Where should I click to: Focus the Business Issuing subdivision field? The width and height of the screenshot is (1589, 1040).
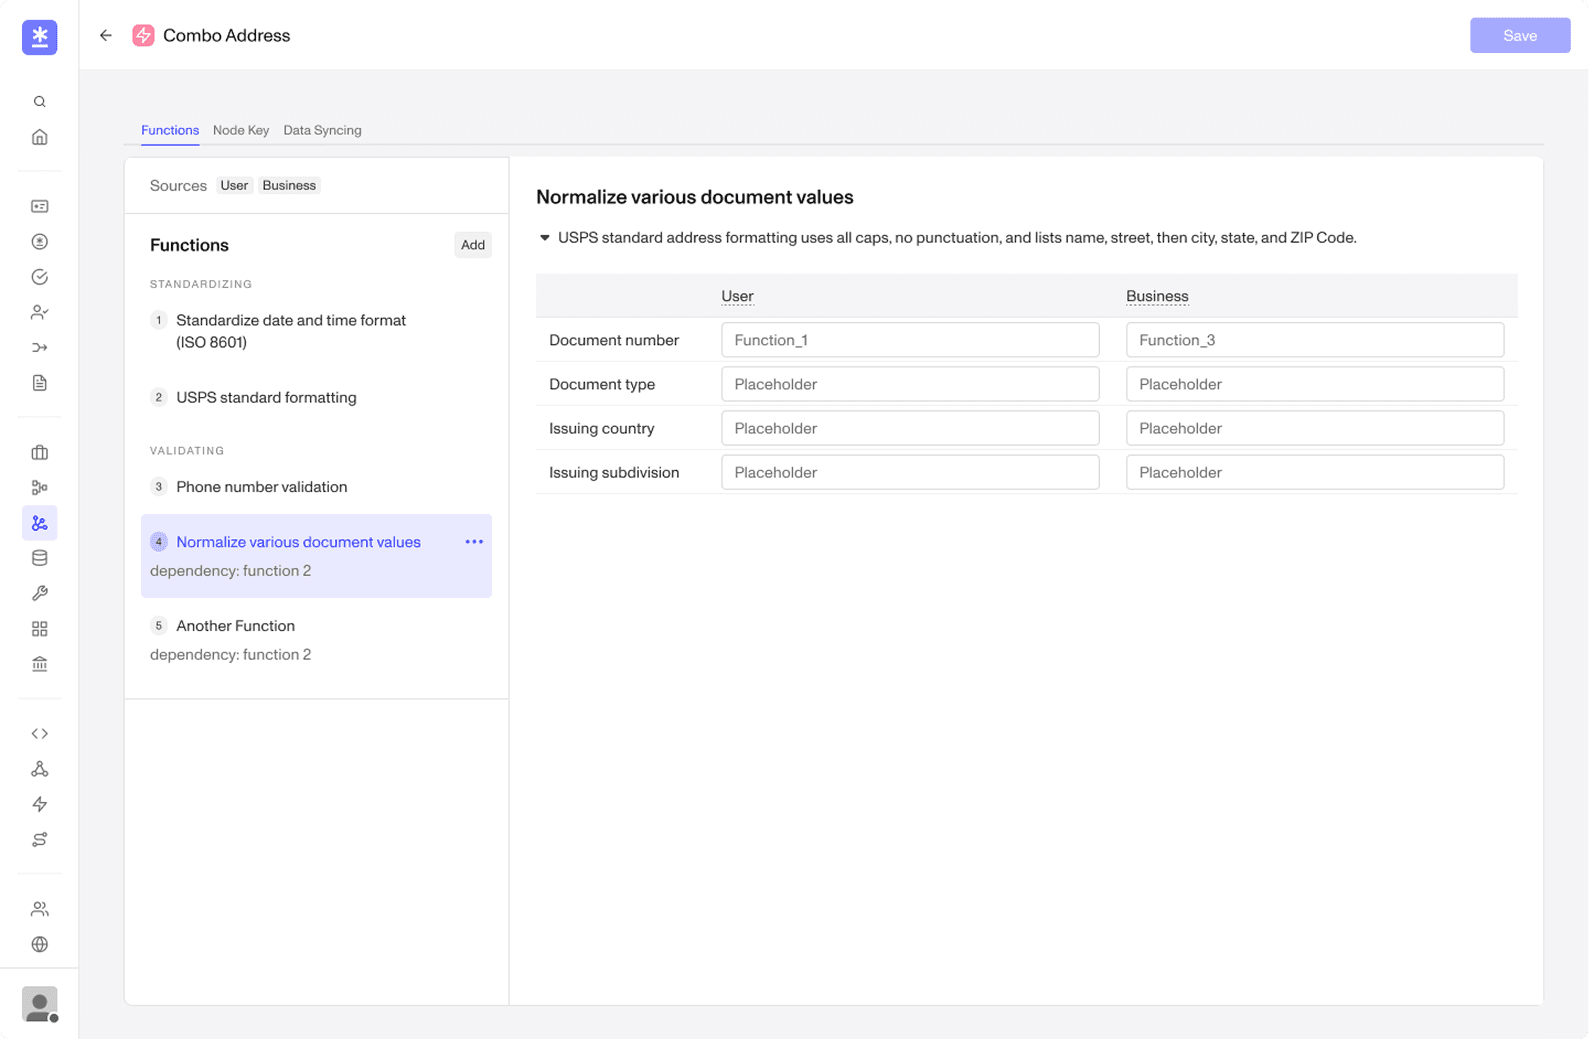point(1315,472)
